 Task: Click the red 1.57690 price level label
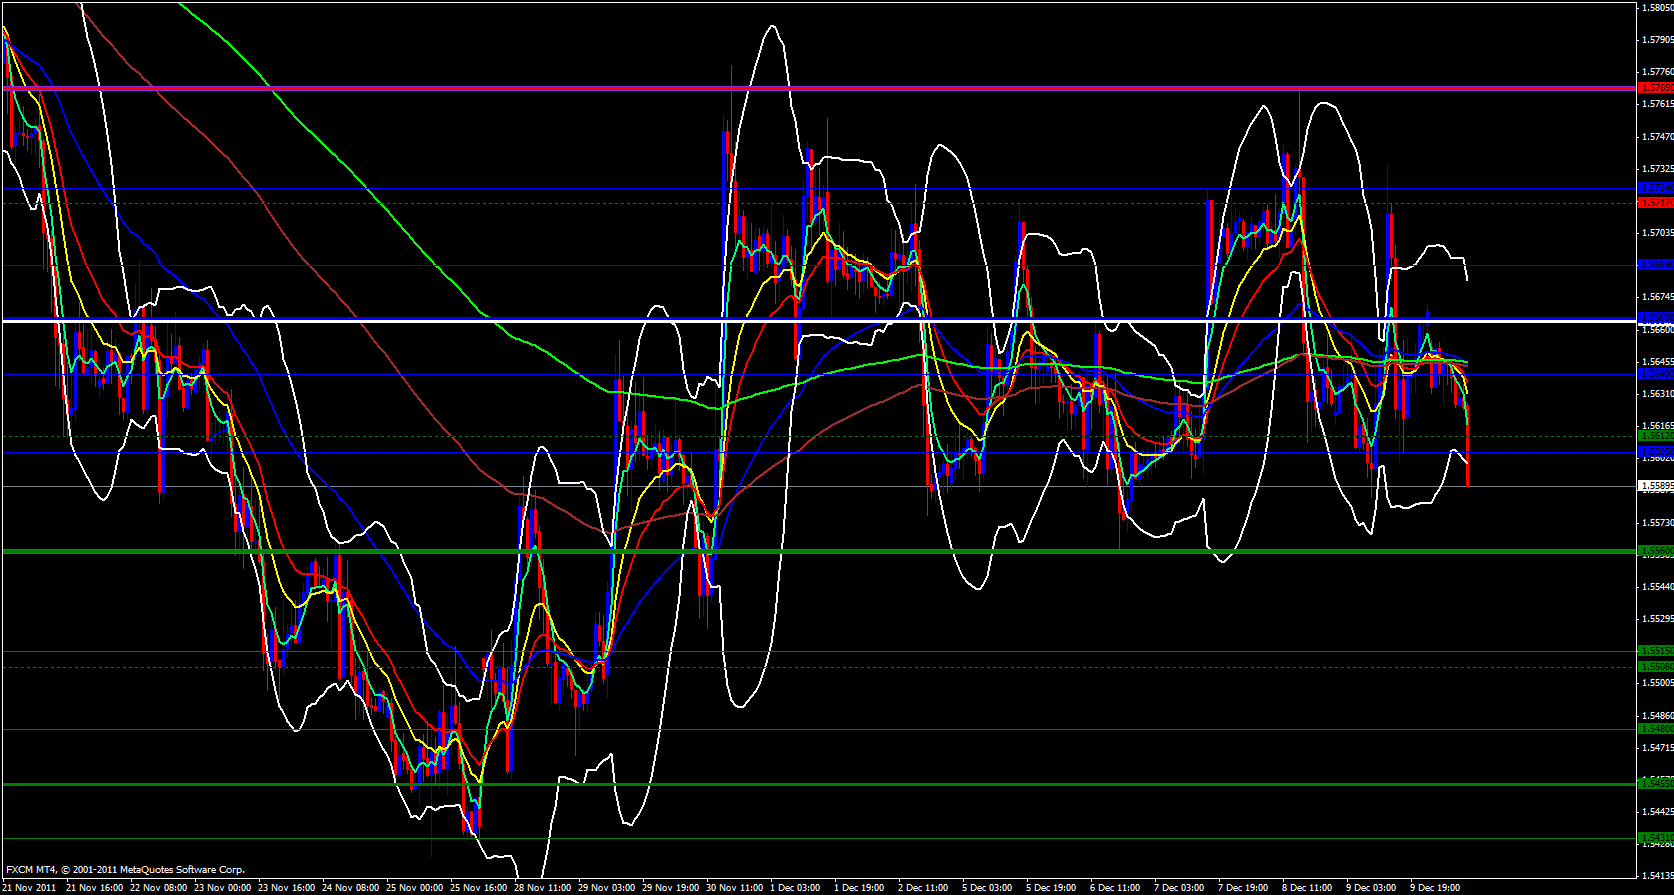click(x=1655, y=88)
